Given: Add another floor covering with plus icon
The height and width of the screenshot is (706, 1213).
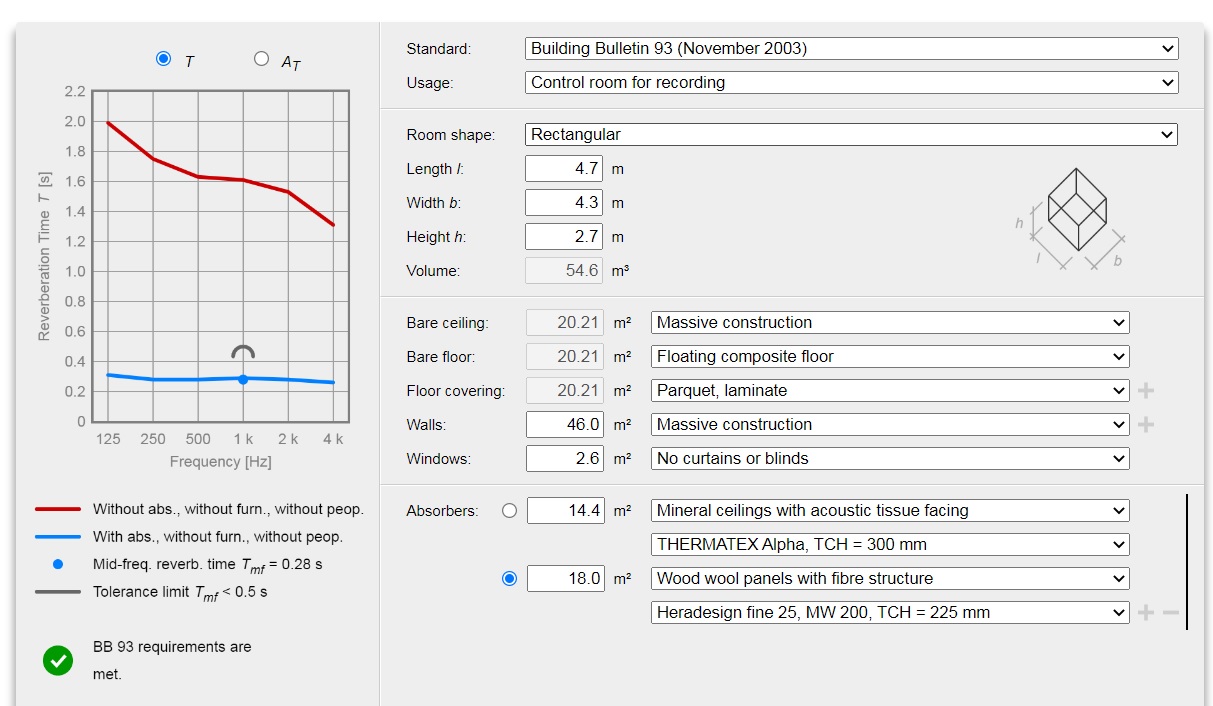Looking at the screenshot, I should (x=1146, y=390).
